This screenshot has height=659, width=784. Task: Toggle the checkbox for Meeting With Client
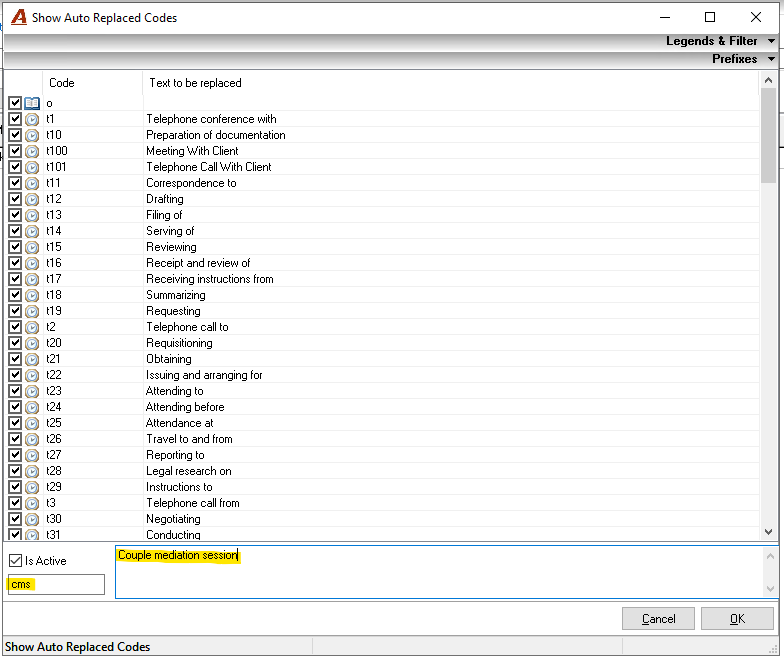(15, 150)
